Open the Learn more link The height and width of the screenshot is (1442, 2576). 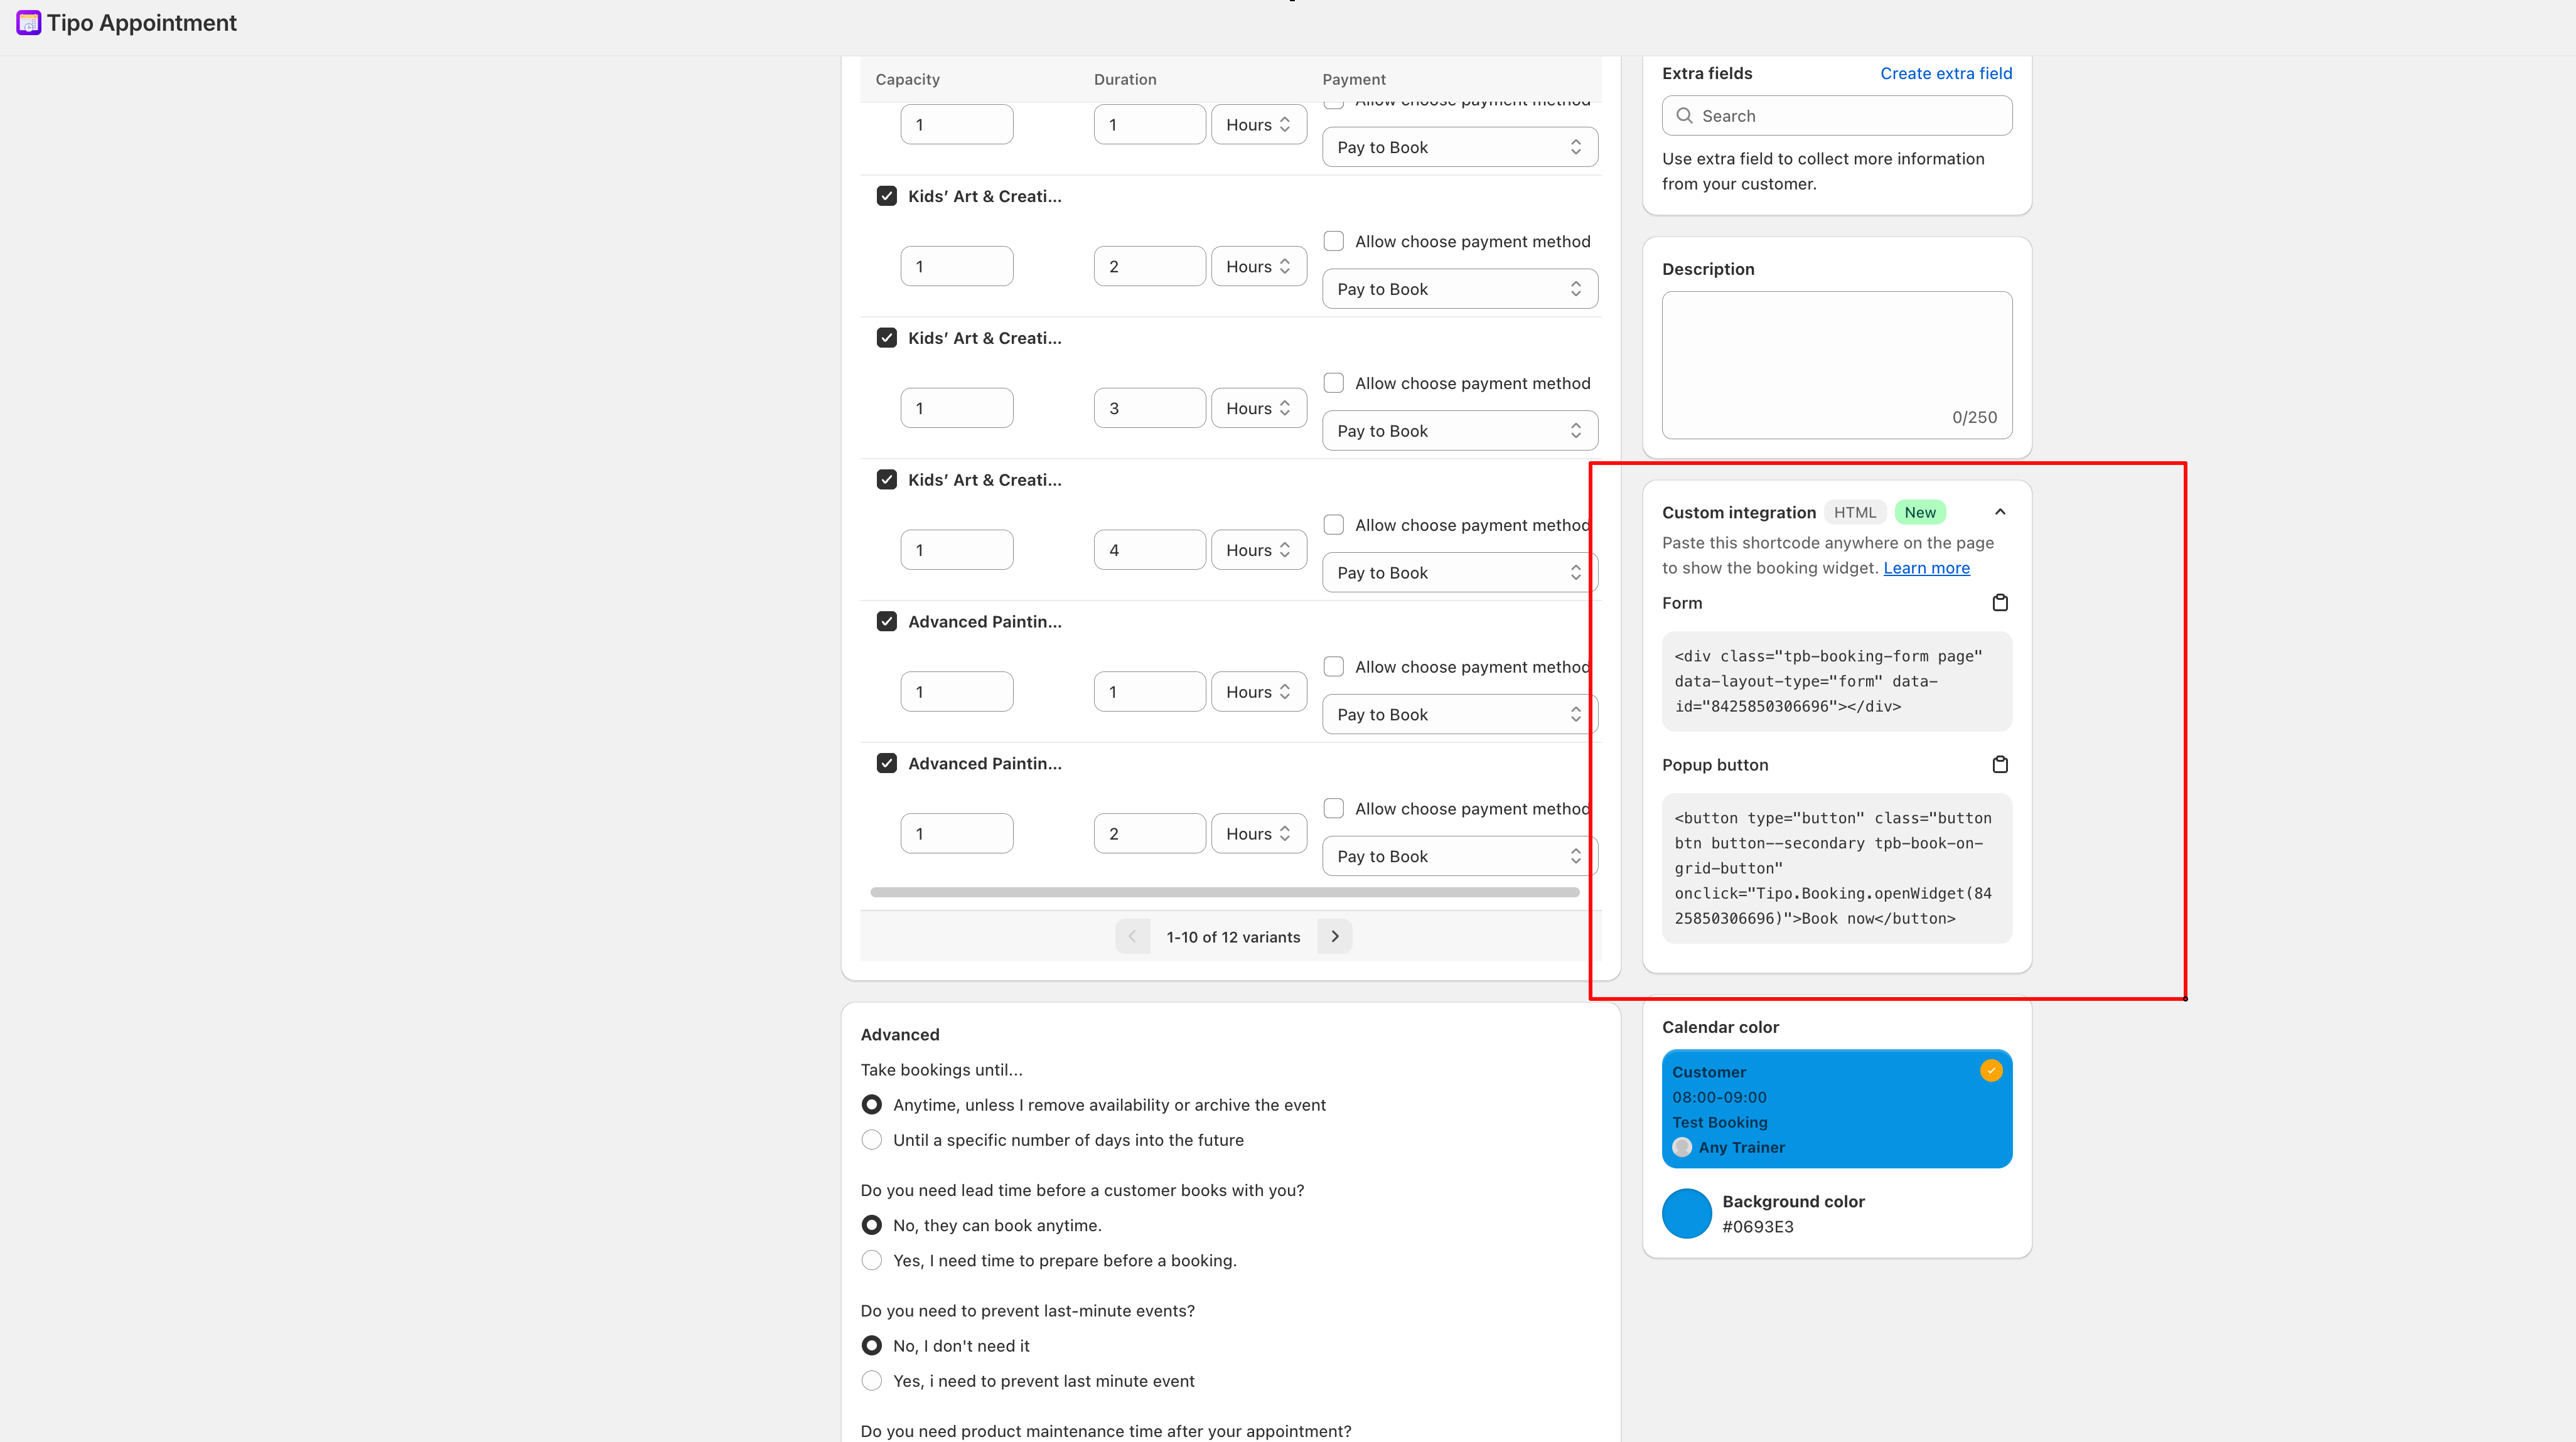click(x=1926, y=568)
